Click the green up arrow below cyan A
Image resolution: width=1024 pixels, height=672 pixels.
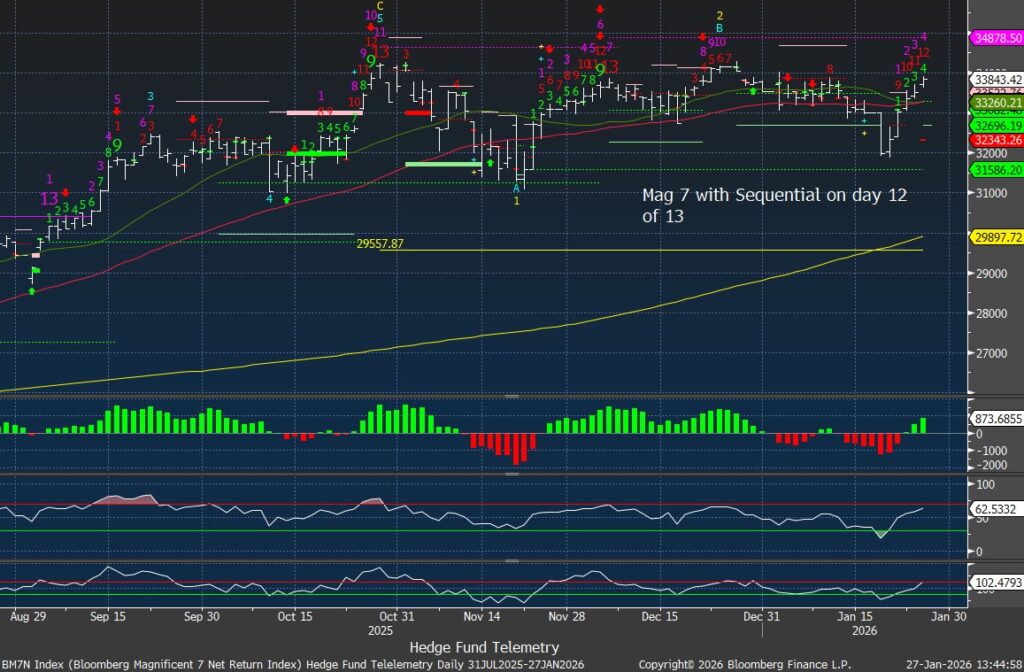coord(490,160)
